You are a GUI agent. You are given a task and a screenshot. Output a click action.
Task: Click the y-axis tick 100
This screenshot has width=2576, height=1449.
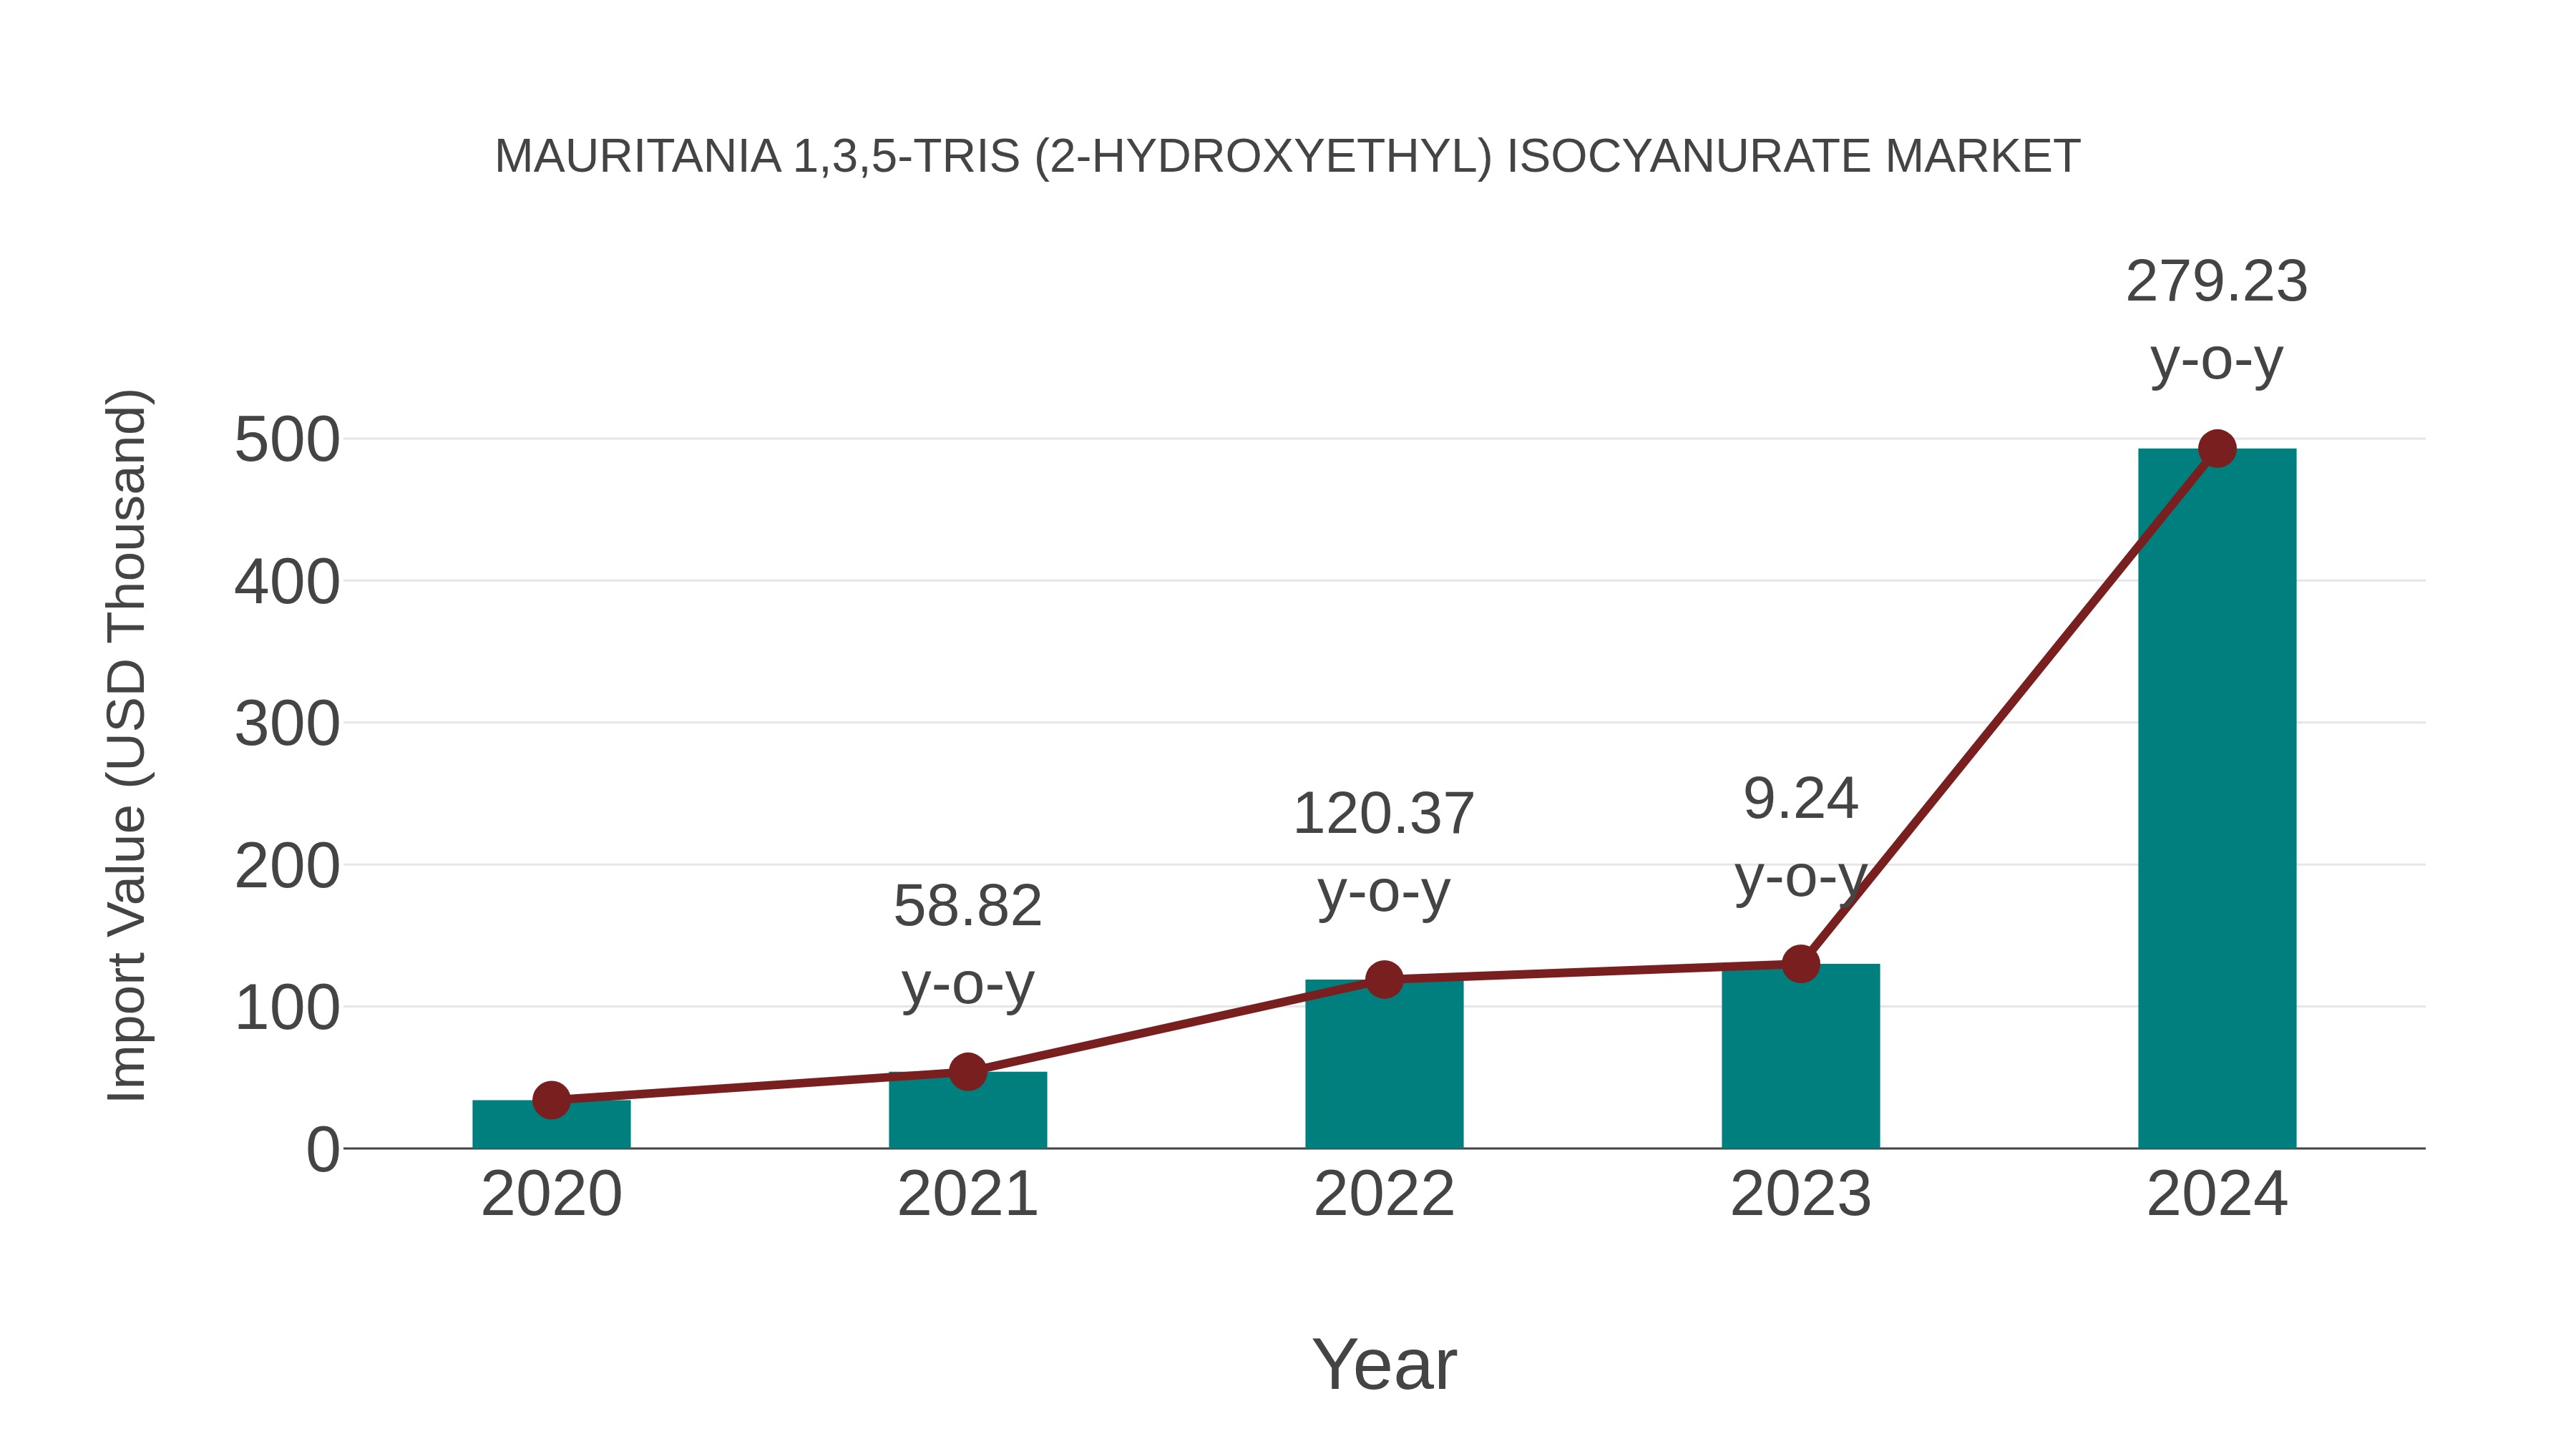click(287, 1008)
